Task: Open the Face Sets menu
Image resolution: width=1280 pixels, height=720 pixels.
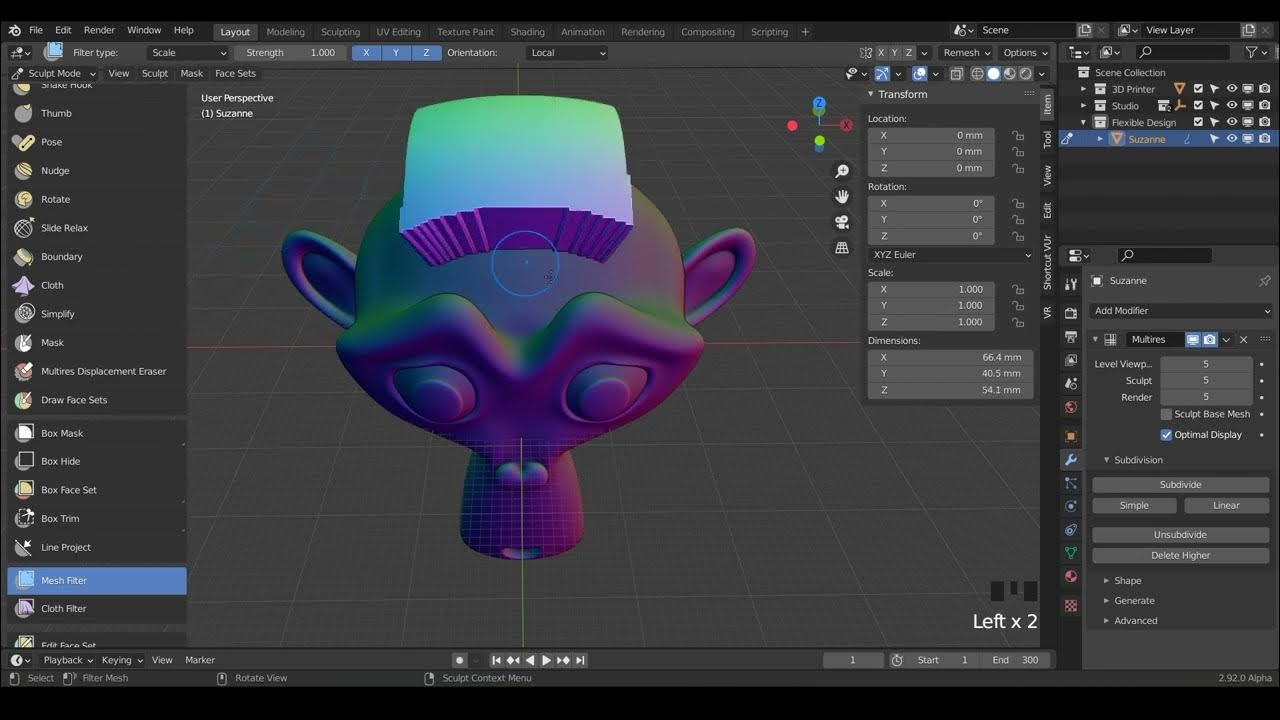Action: (x=235, y=73)
